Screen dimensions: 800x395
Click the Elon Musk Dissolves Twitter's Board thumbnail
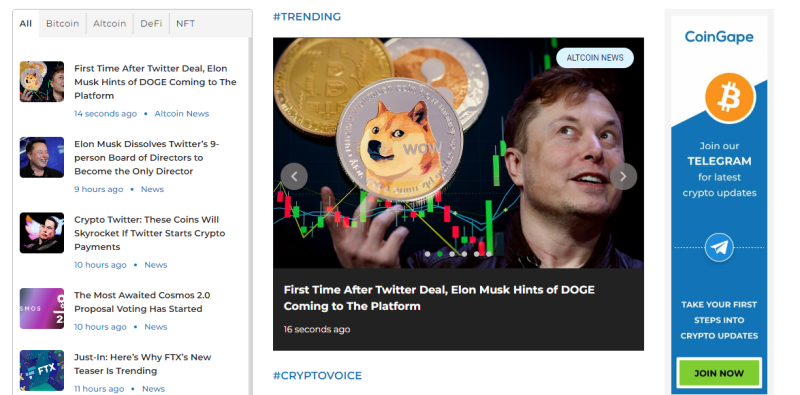pyautogui.click(x=42, y=157)
